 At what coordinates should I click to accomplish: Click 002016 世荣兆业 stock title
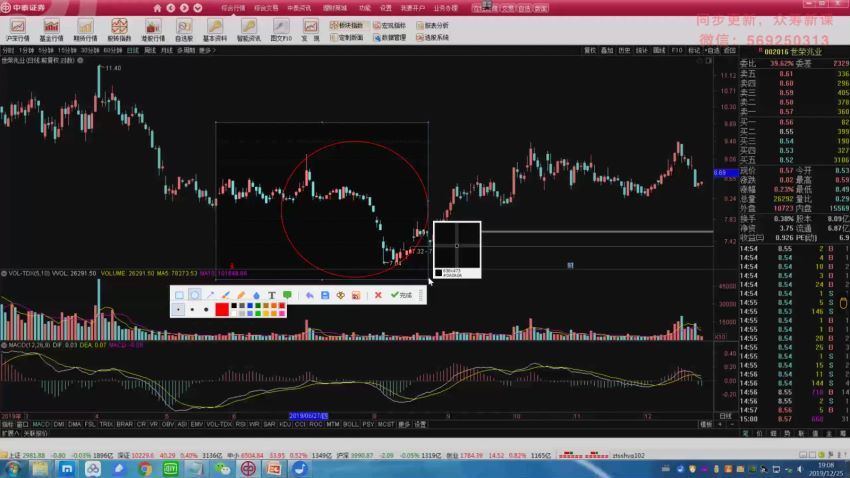click(793, 52)
